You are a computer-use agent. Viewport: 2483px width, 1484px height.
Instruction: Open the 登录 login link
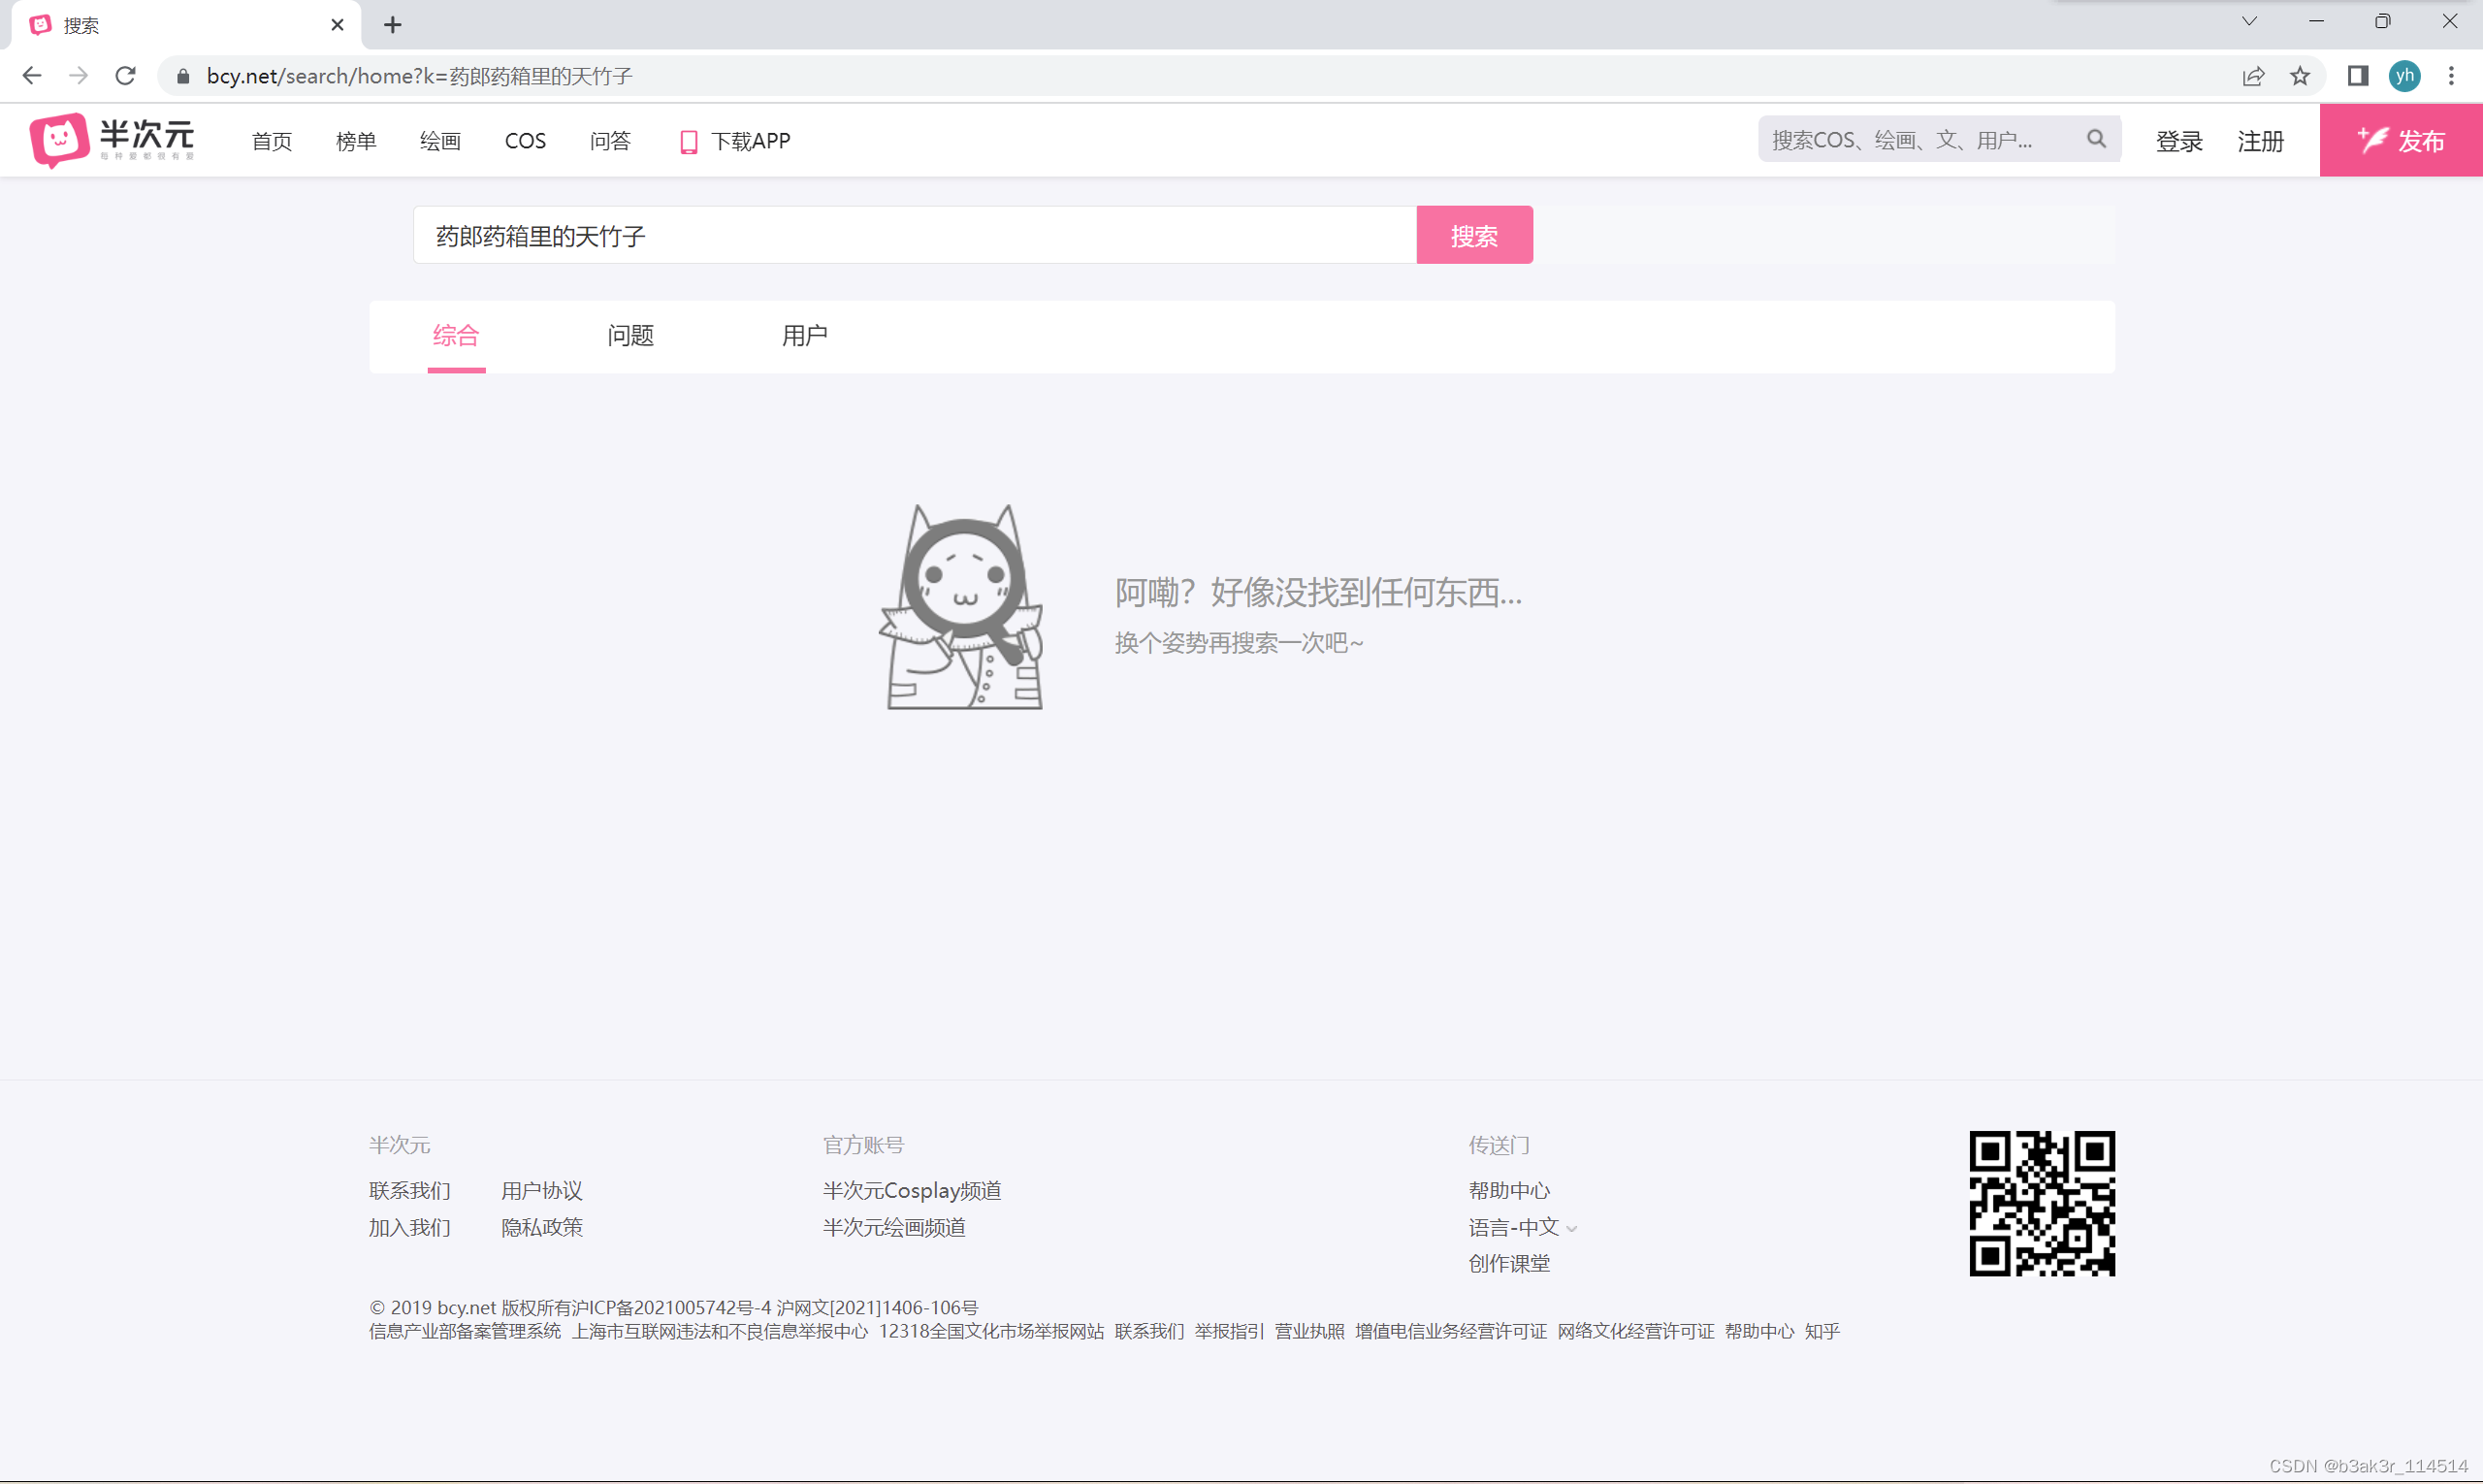2179,141
